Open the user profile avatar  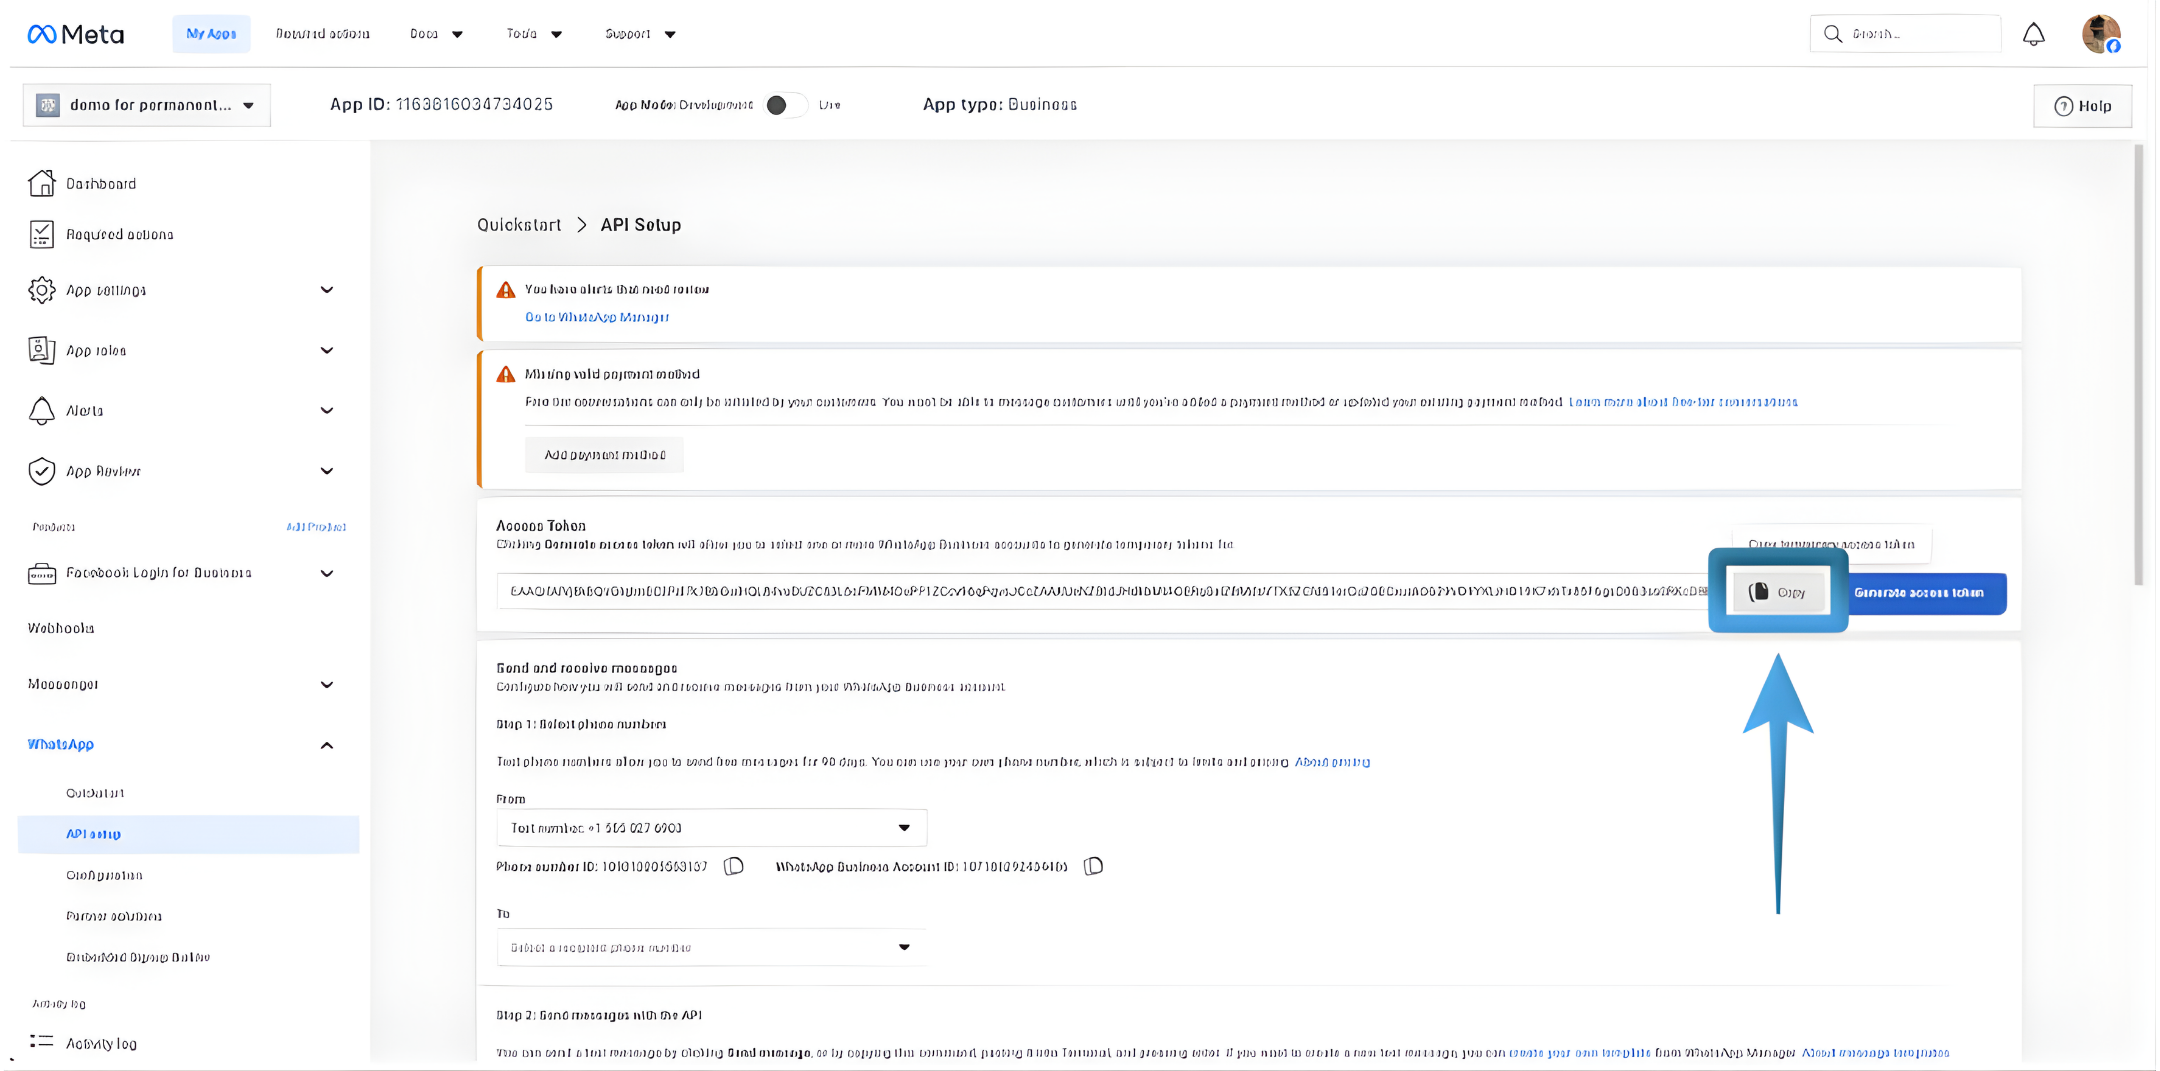(2100, 35)
